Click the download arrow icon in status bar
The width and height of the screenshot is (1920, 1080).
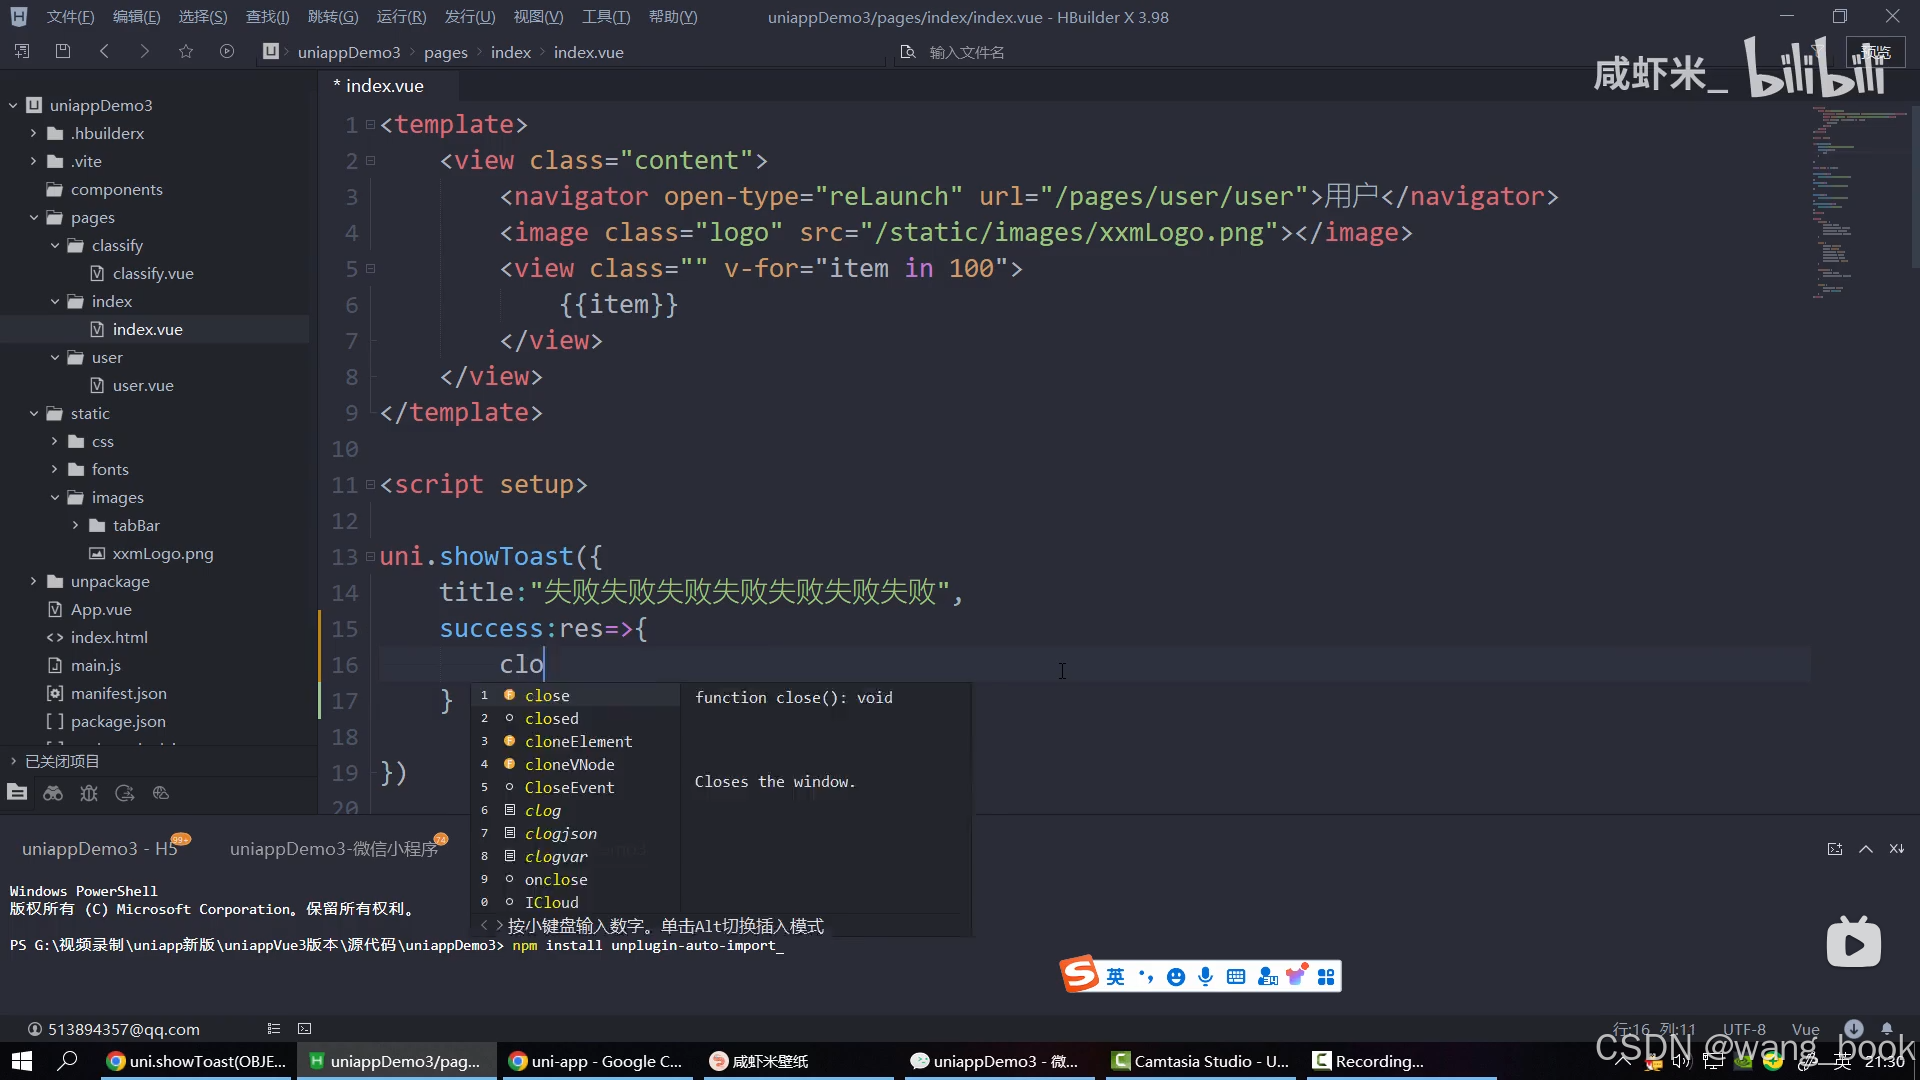(x=1854, y=1029)
